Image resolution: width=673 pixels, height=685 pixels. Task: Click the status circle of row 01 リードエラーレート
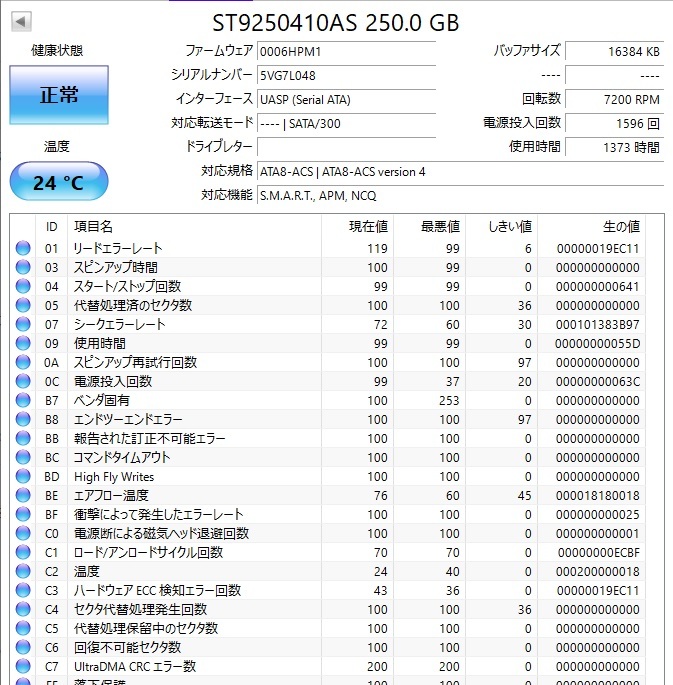click(x=23, y=248)
